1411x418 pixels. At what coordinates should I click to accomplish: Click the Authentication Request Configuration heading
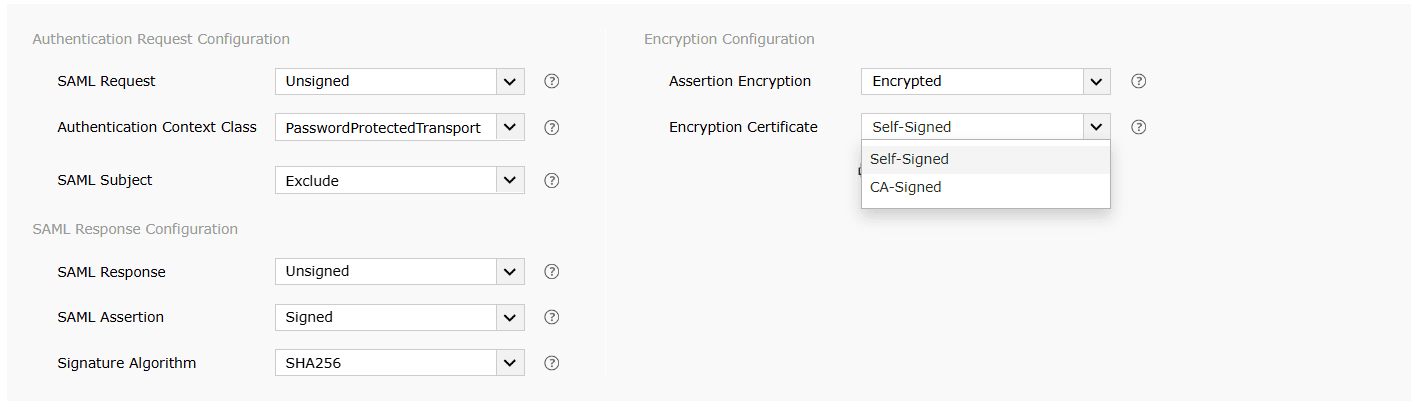coord(161,39)
